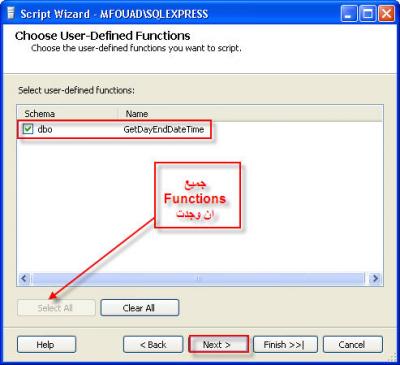Viewport: 400px width, 365px height.
Task: Sort list by the Name column header
Action: [250, 114]
